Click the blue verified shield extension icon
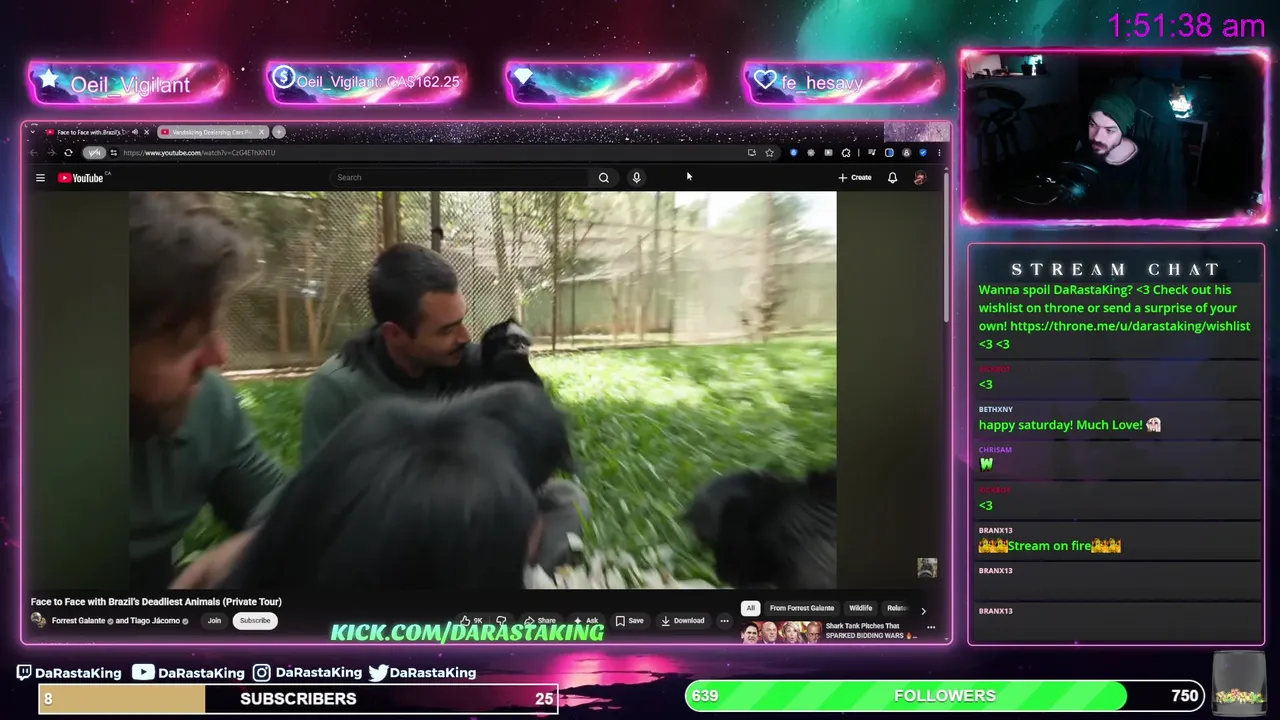The height and width of the screenshot is (720, 1280). 923,153
